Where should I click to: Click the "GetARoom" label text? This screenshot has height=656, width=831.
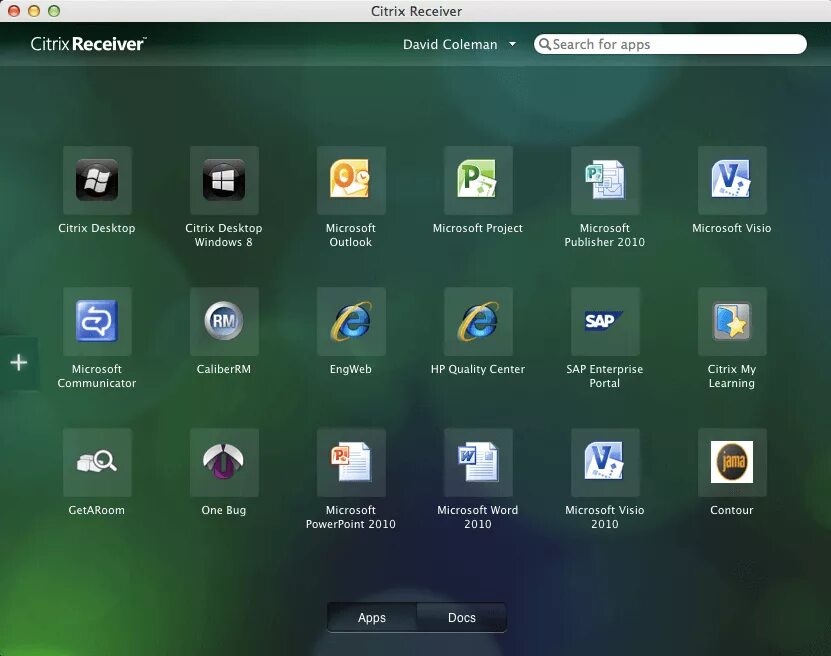pos(96,510)
